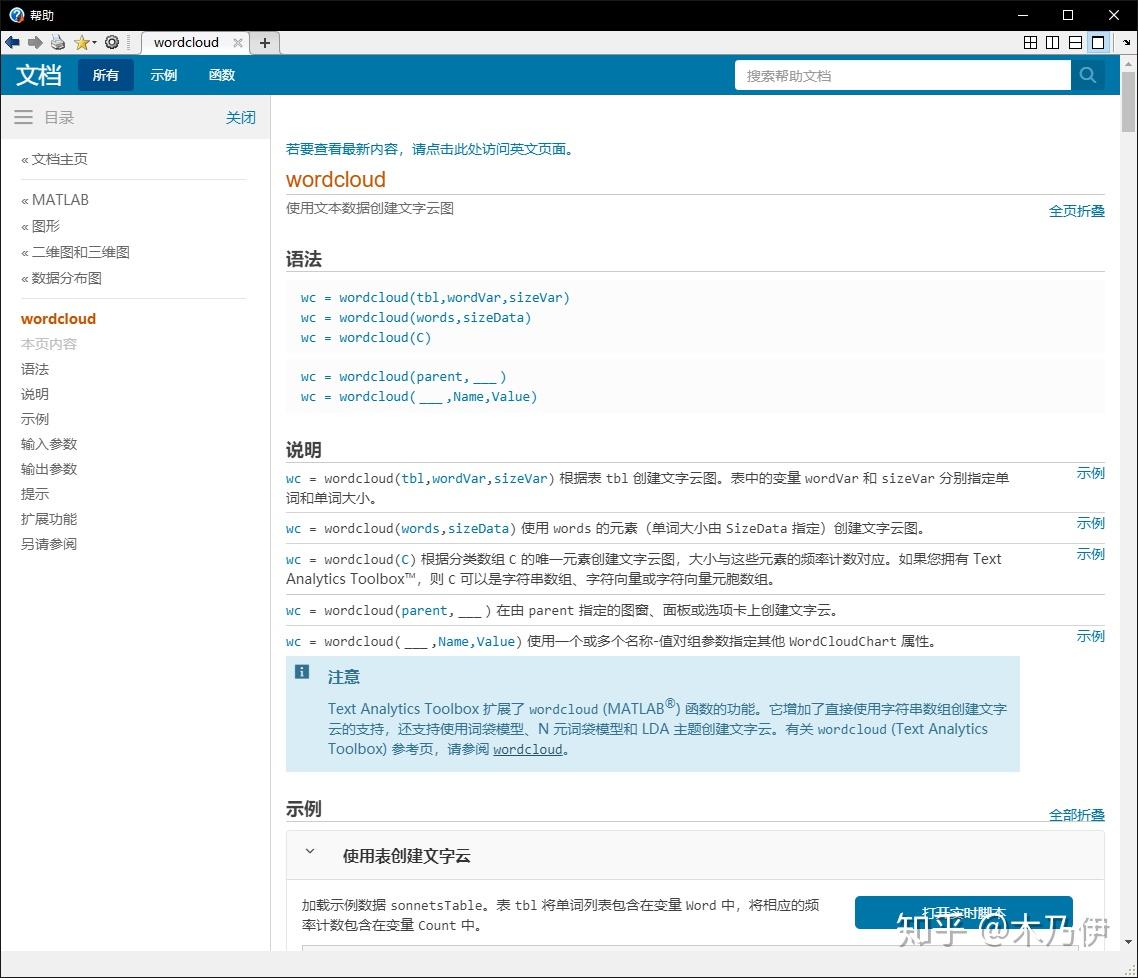This screenshot has width=1138, height=978.
Task: Tile pages in four-pane grid layout
Action: (1030, 42)
